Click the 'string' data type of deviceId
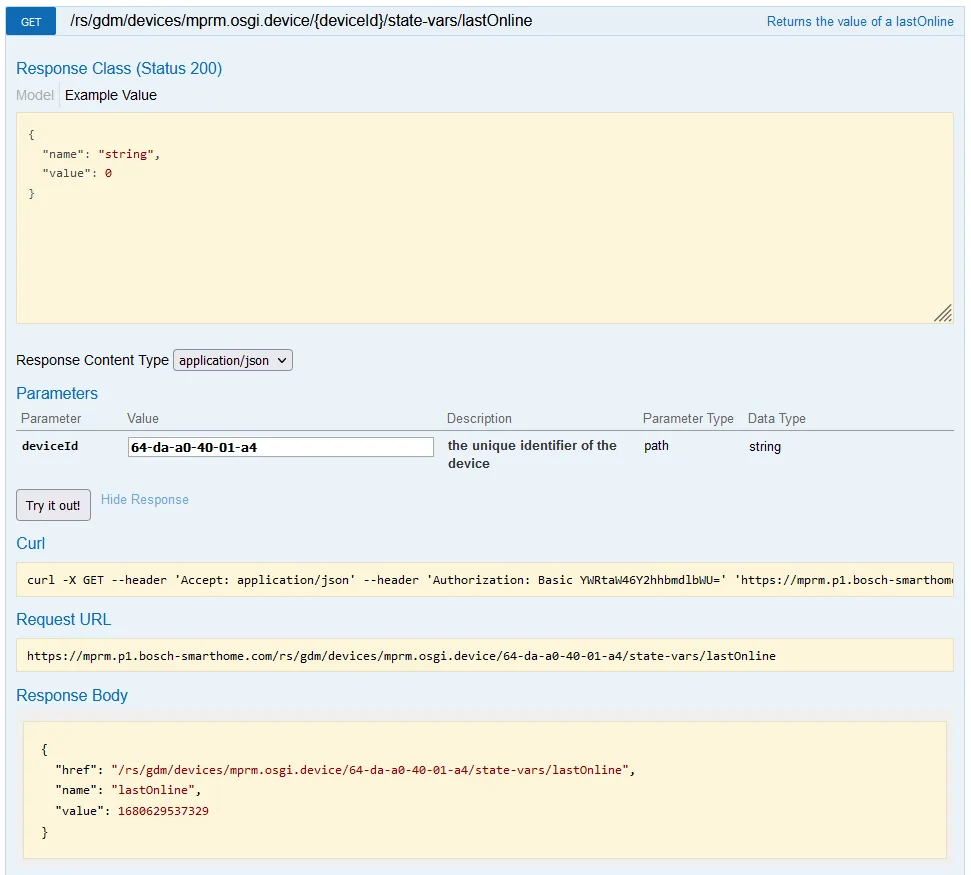The height and width of the screenshot is (875, 971). (765, 446)
